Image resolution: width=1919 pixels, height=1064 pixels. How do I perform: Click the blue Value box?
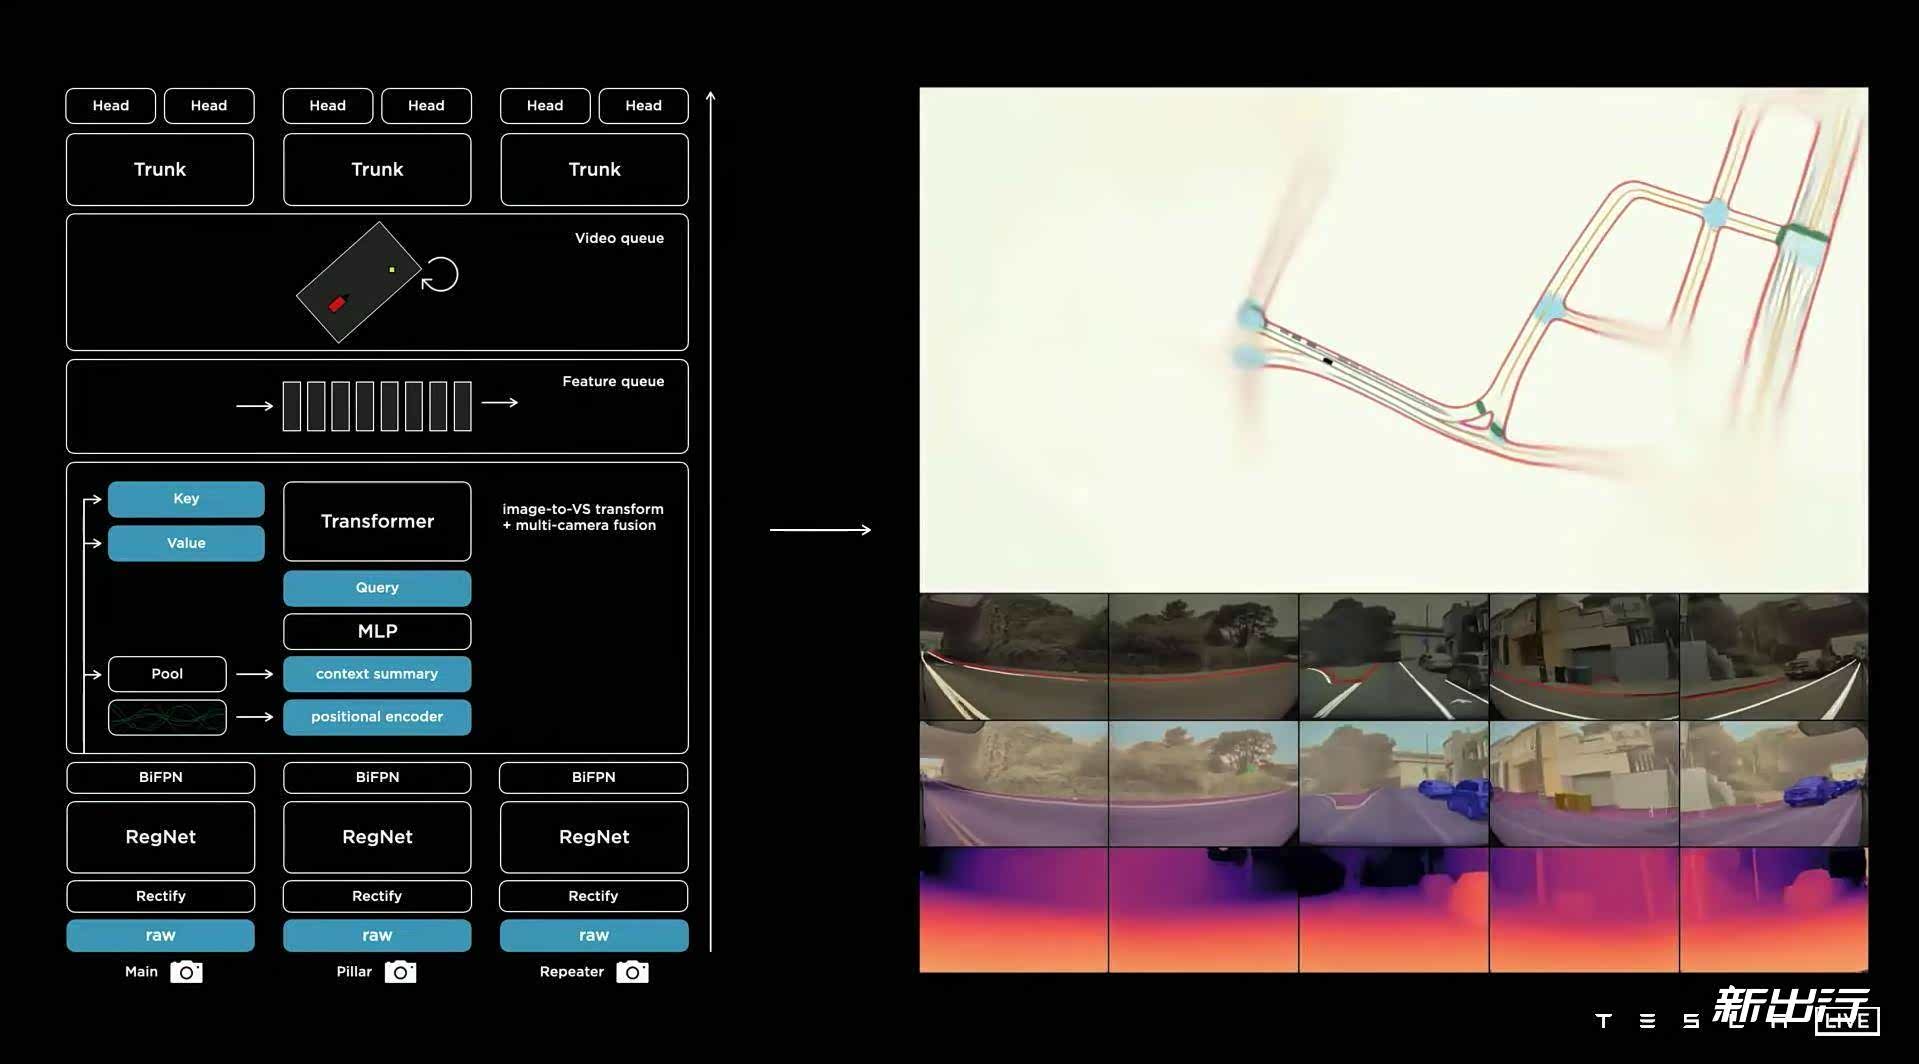[x=186, y=543]
